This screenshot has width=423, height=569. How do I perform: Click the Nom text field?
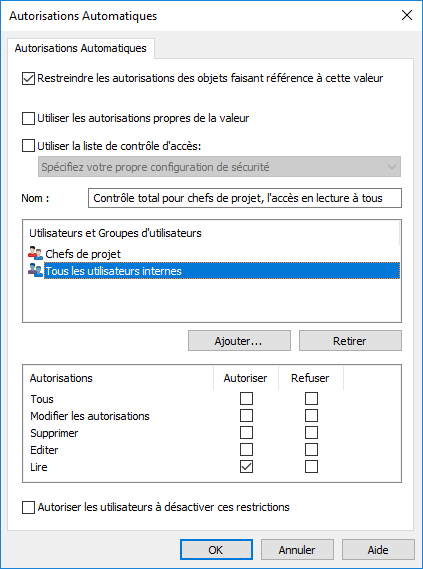pos(245,198)
